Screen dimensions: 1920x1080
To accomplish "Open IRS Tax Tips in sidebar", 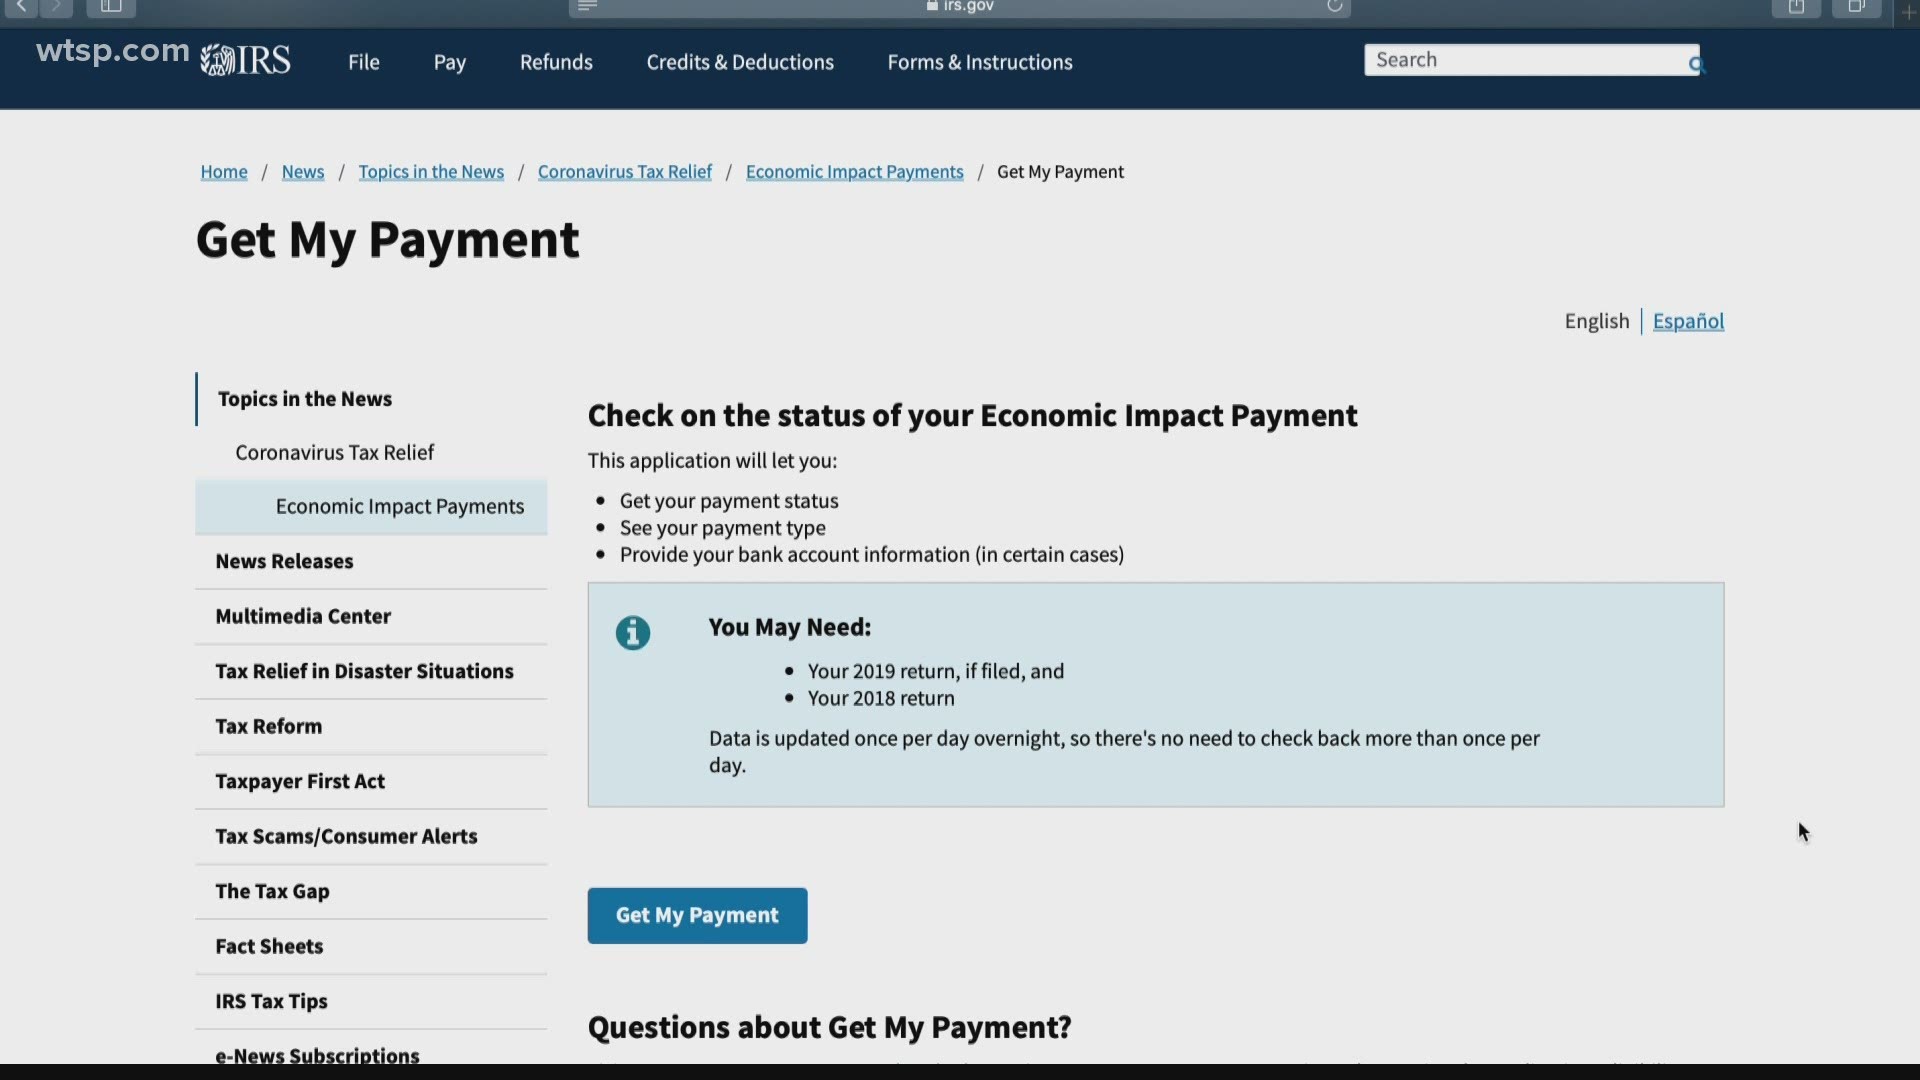I will 271,1001.
